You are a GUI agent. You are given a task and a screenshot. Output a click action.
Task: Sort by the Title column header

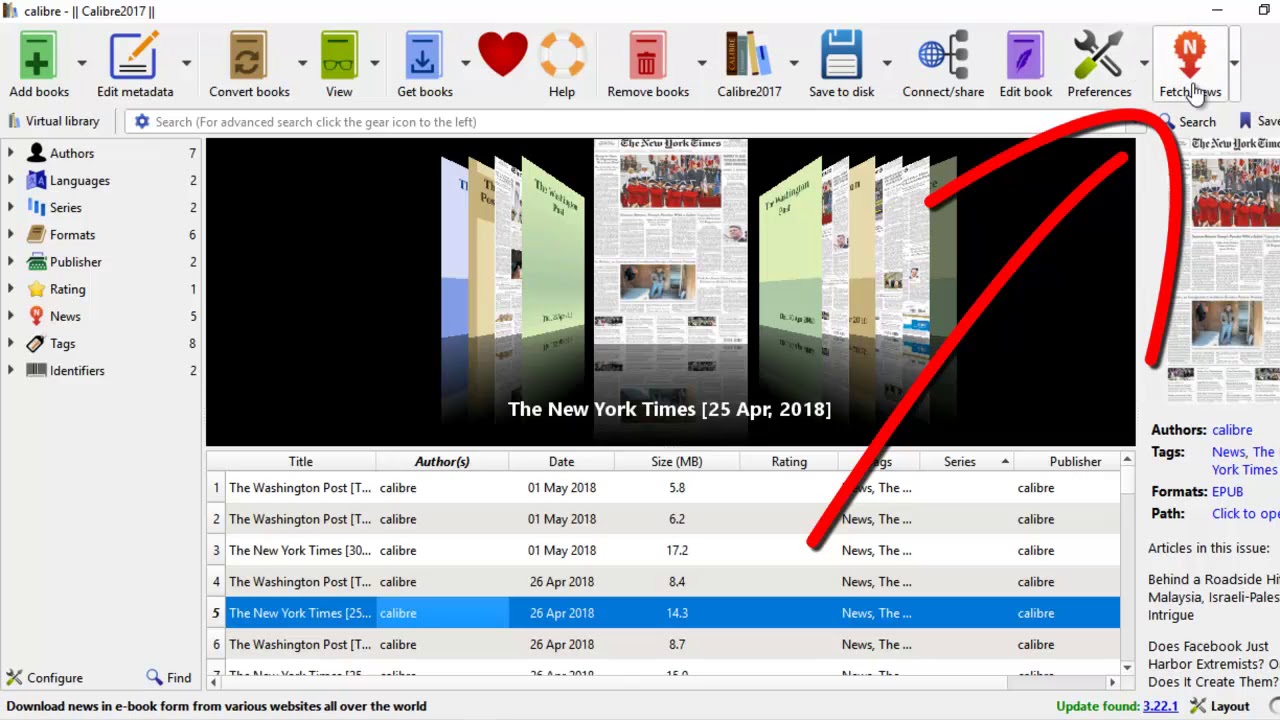(x=300, y=461)
